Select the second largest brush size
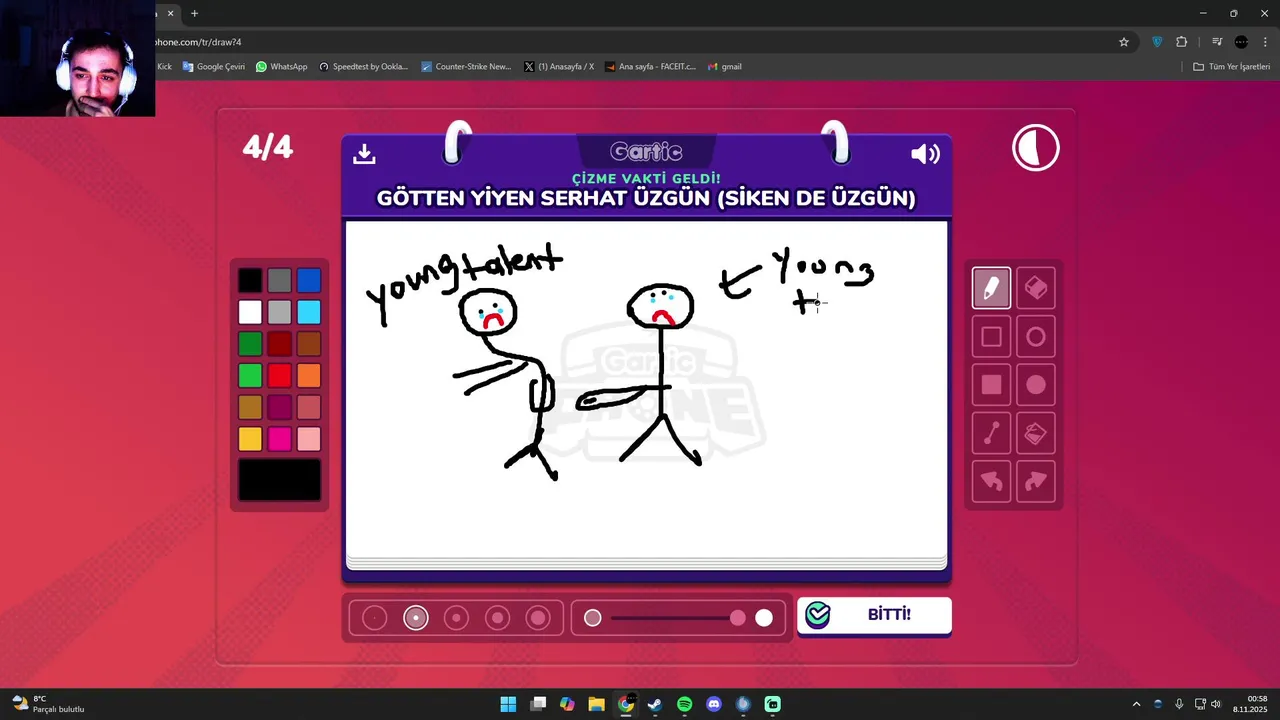The width and height of the screenshot is (1280, 720). pyautogui.click(x=497, y=618)
